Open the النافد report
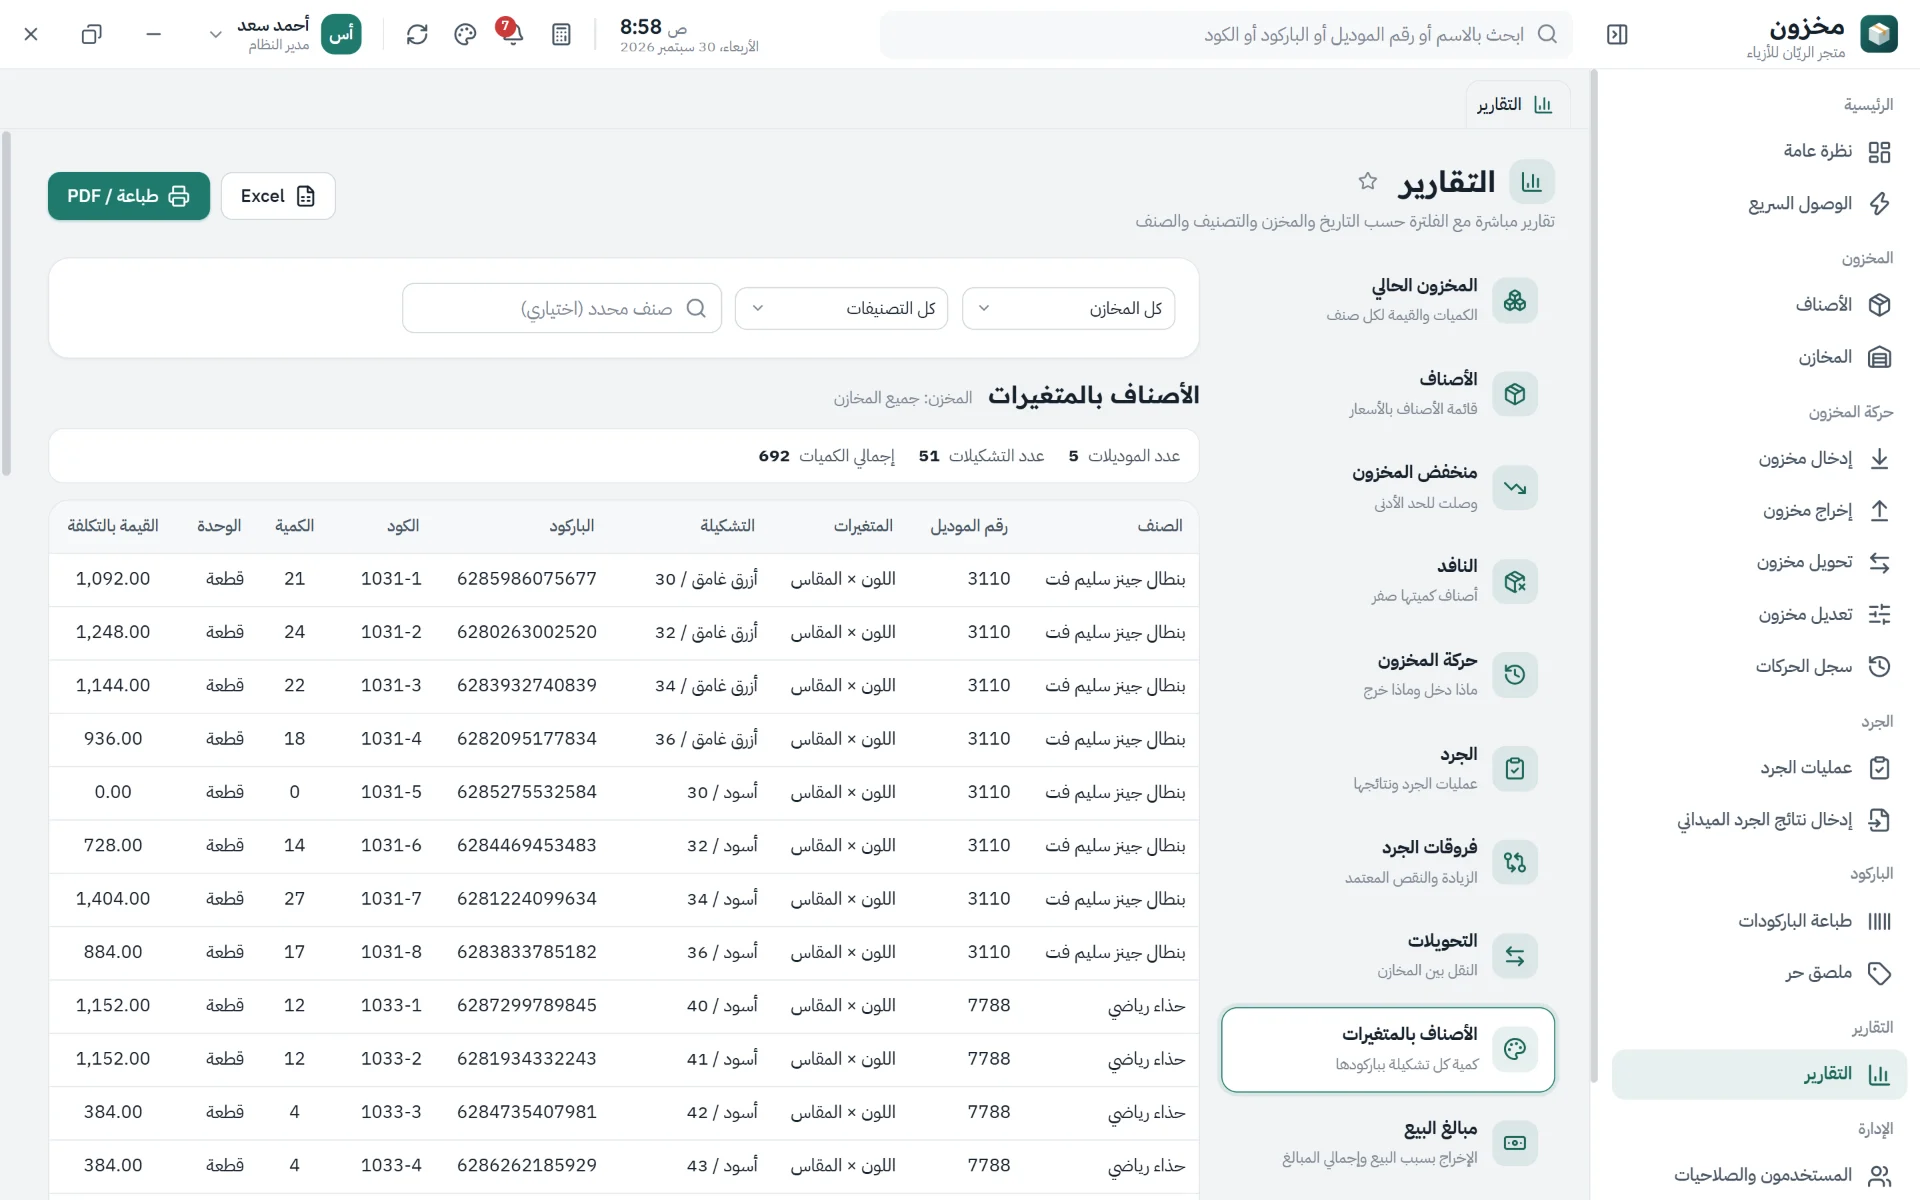 [x=1388, y=581]
